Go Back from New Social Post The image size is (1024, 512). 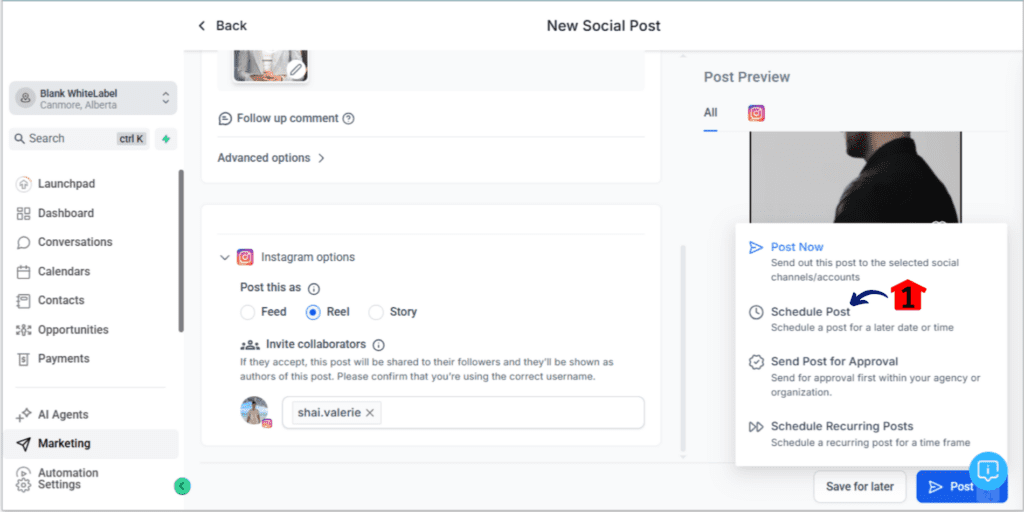pyautogui.click(x=222, y=26)
